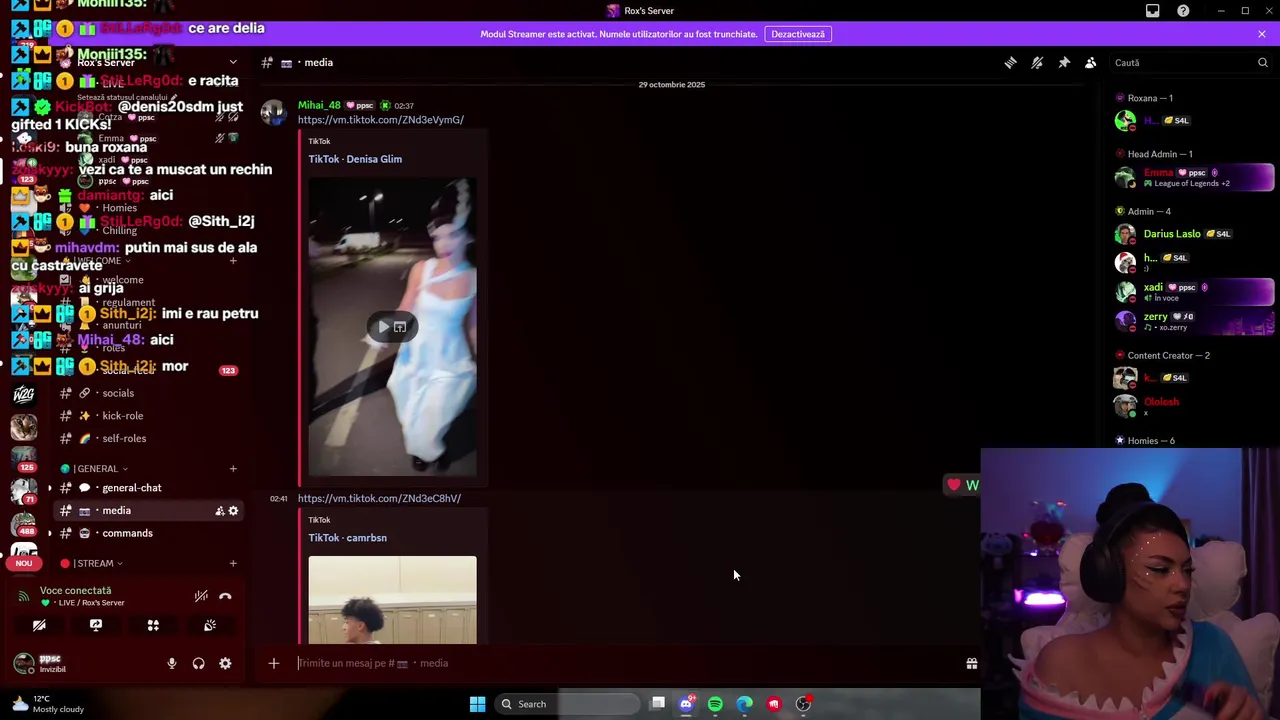Viewport: 1280px width, 720px height.
Task: Open the soundboard in voice panel
Action: click(x=210, y=625)
